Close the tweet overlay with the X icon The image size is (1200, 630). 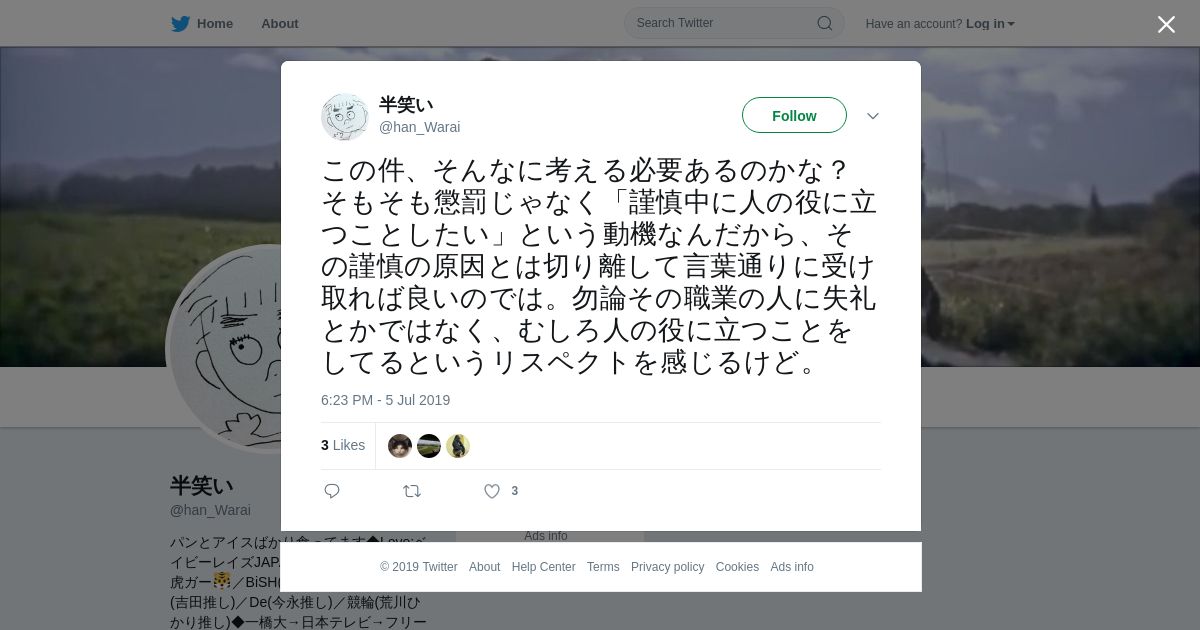click(x=1166, y=24)
